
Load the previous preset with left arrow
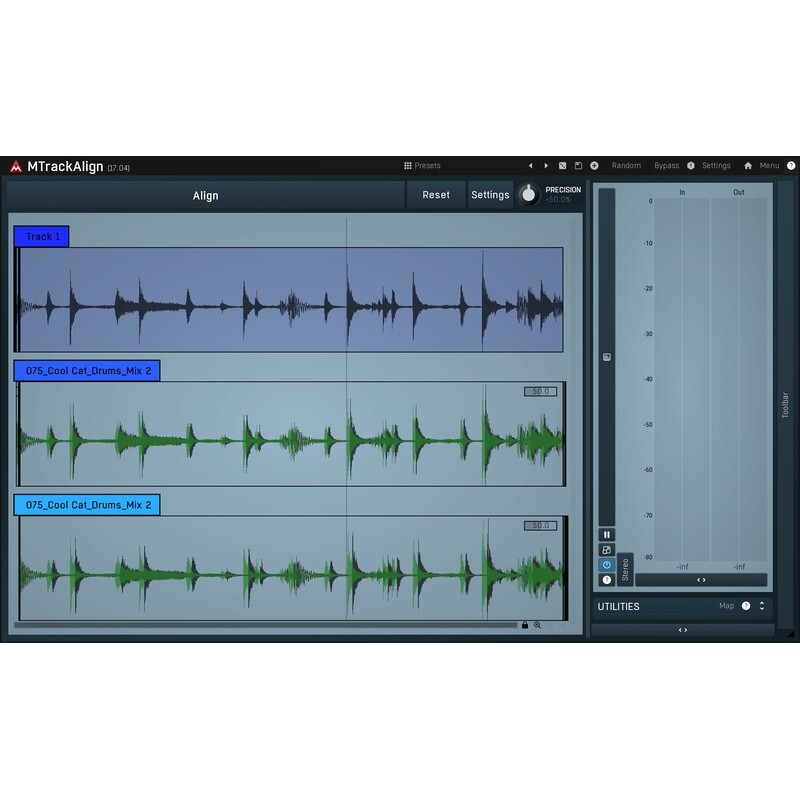(531, 166)
